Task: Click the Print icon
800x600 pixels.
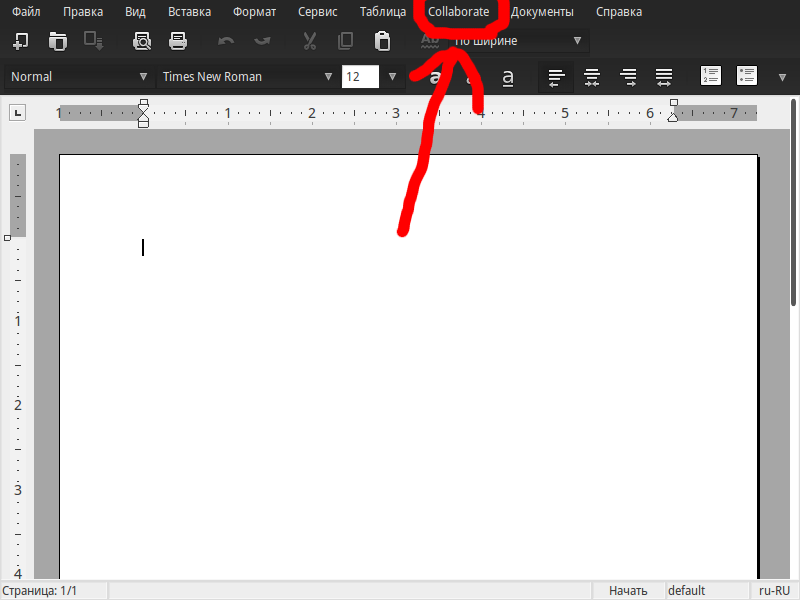Action: tap(178, 41)
